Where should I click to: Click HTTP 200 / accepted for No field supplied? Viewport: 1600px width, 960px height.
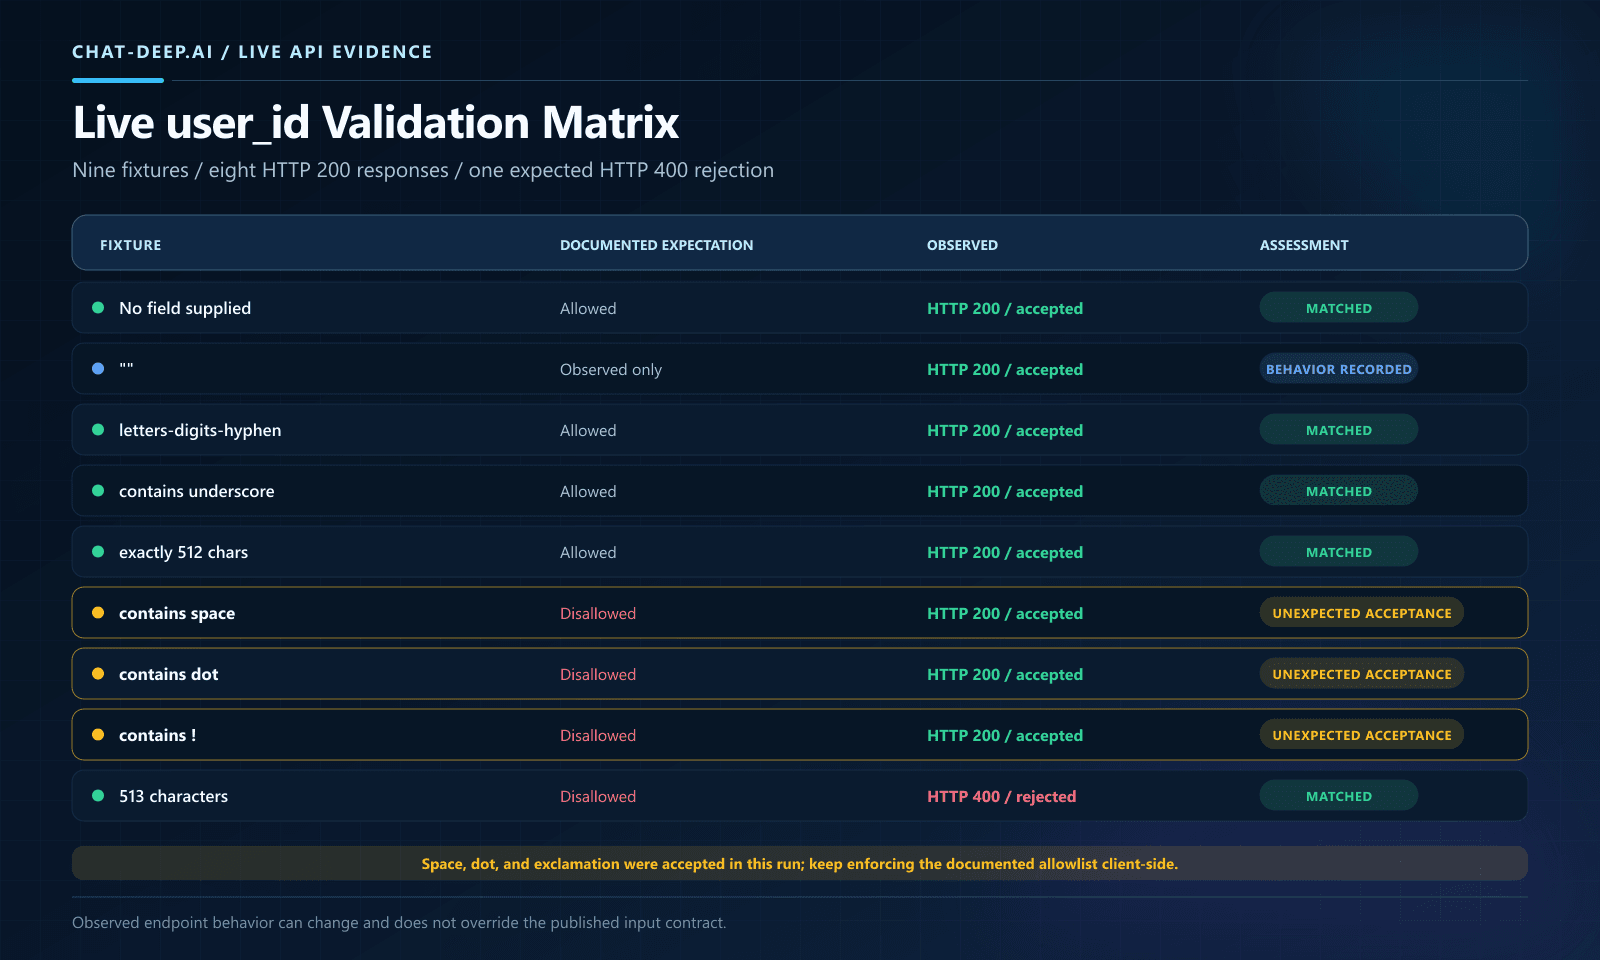coord(1005,308)
